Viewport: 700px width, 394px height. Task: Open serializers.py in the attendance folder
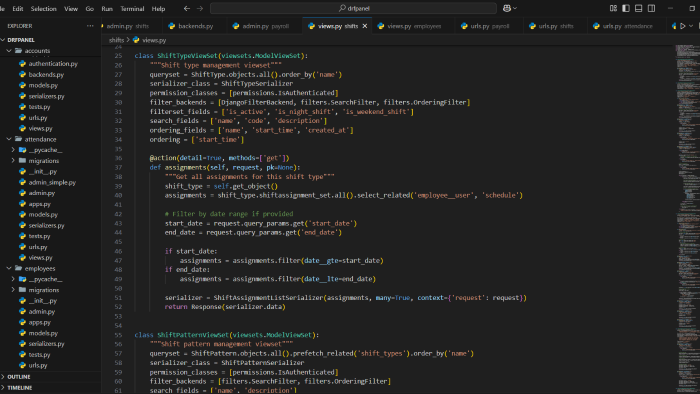[x=50, y=225]
